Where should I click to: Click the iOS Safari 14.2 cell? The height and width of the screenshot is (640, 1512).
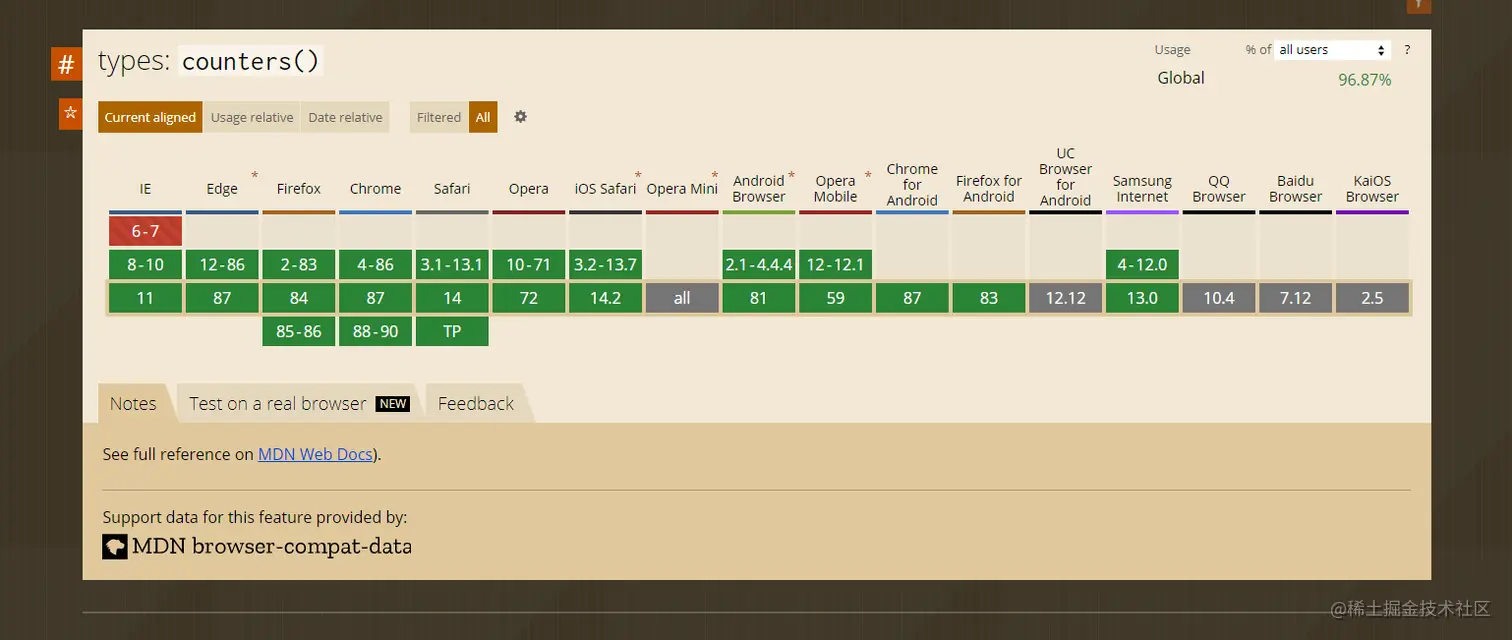click(x=605, y=298)
